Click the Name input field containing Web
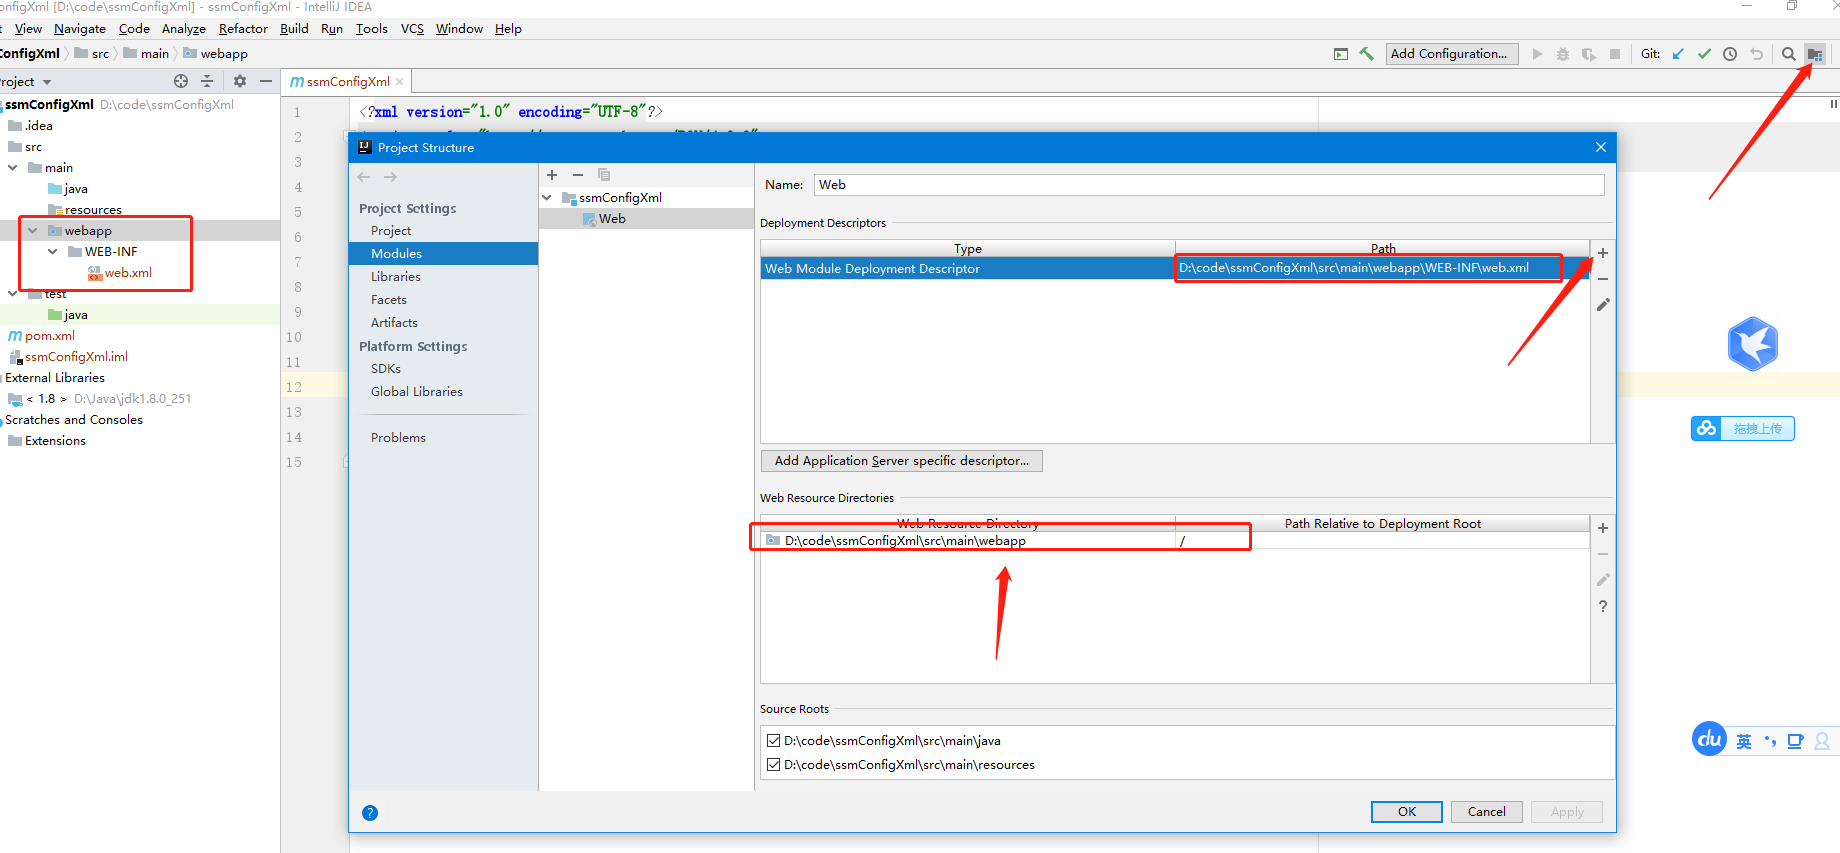 tap(1209, 185)
